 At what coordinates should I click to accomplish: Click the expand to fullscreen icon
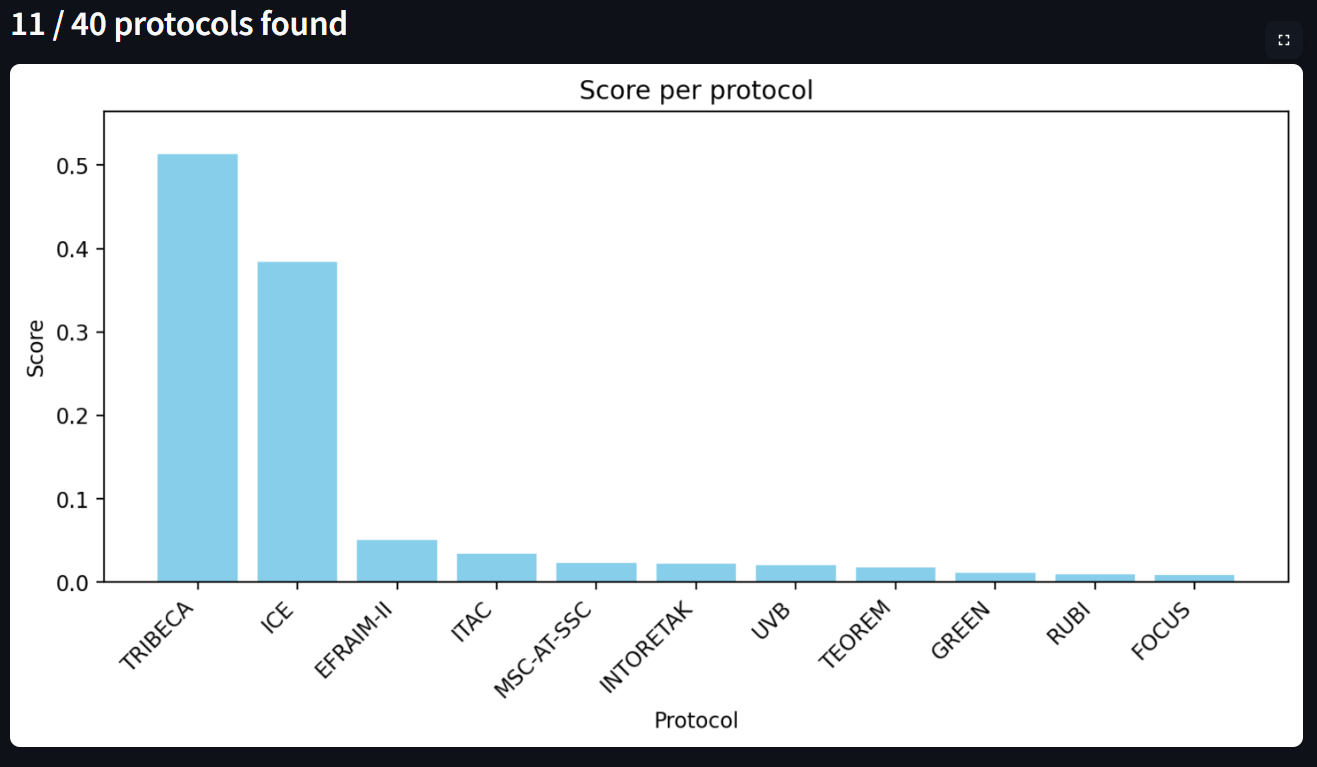[1284, 40]
